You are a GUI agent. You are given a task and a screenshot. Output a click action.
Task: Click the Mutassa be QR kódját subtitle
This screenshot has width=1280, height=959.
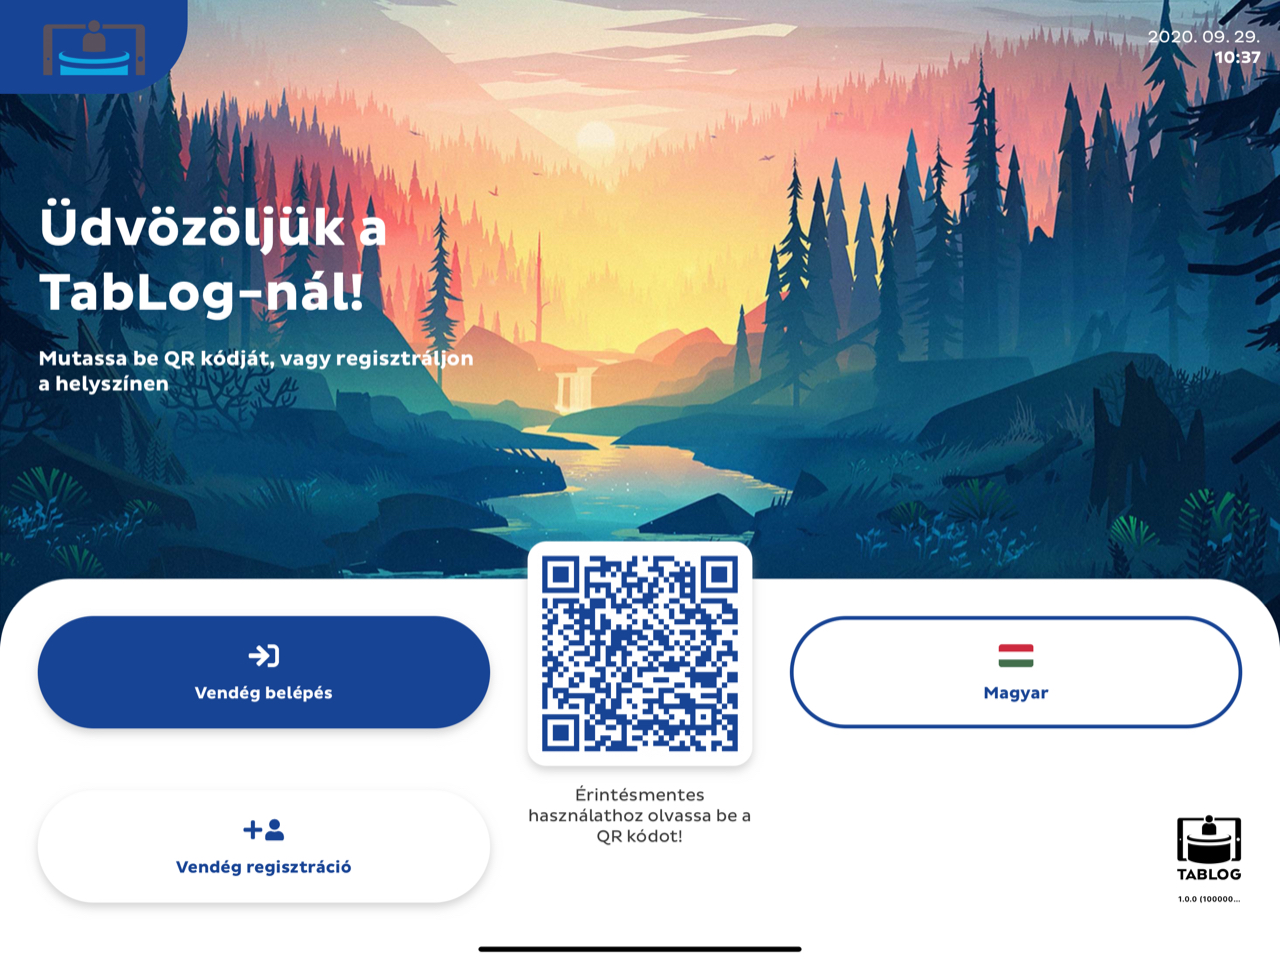click(256, 370)
